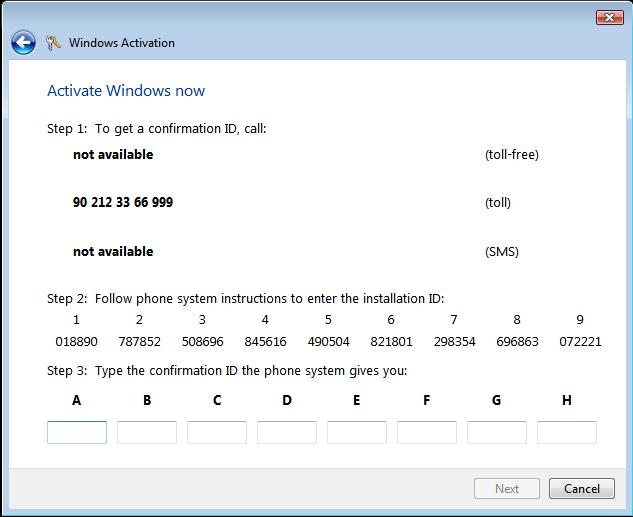Click installation ID group 845616

tap(265, 342)
